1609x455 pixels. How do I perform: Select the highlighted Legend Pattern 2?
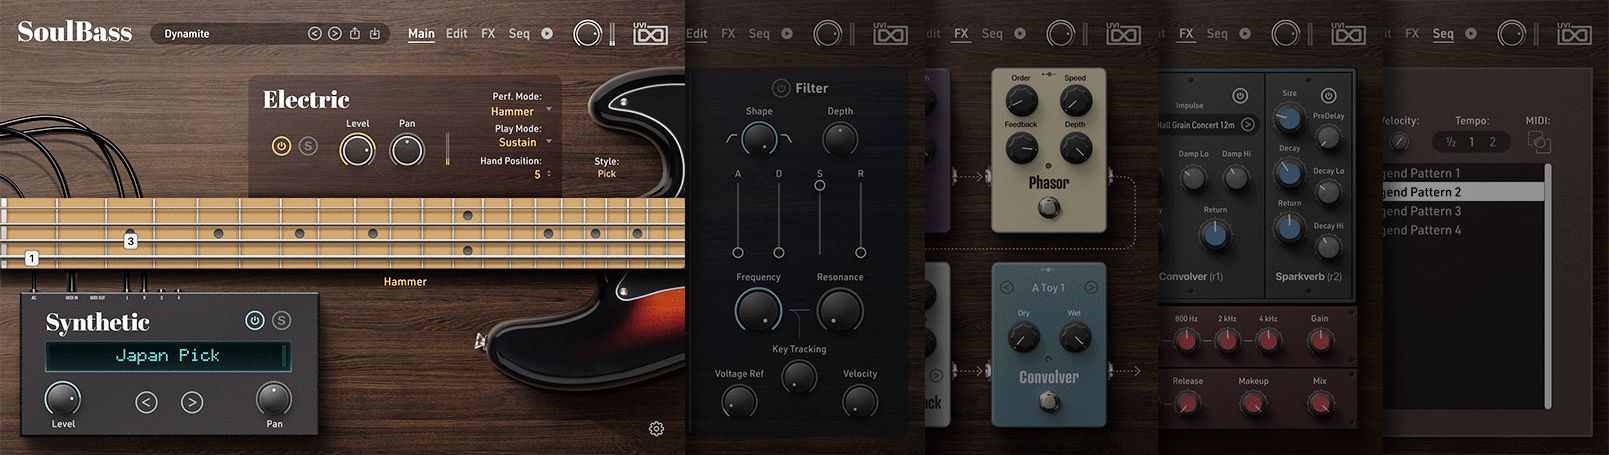(x=1464, y=192)
